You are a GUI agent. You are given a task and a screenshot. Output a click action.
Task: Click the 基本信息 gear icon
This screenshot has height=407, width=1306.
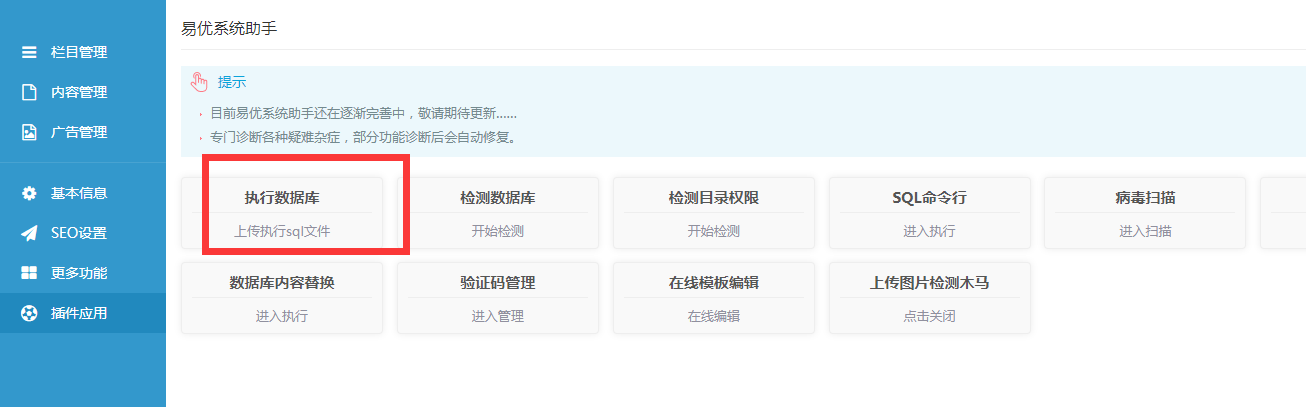click(30, 193)
